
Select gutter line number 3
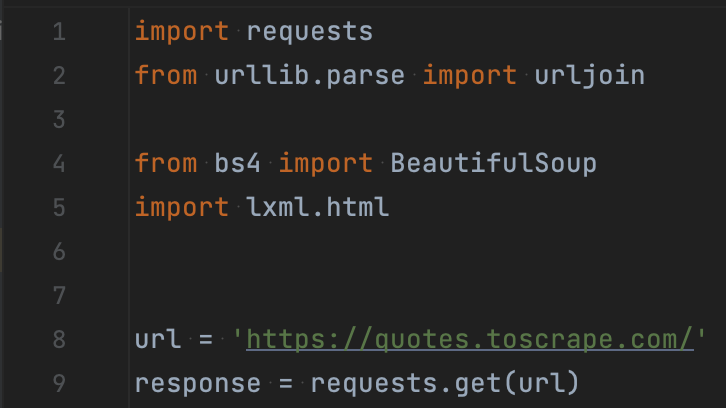(59, 119)
